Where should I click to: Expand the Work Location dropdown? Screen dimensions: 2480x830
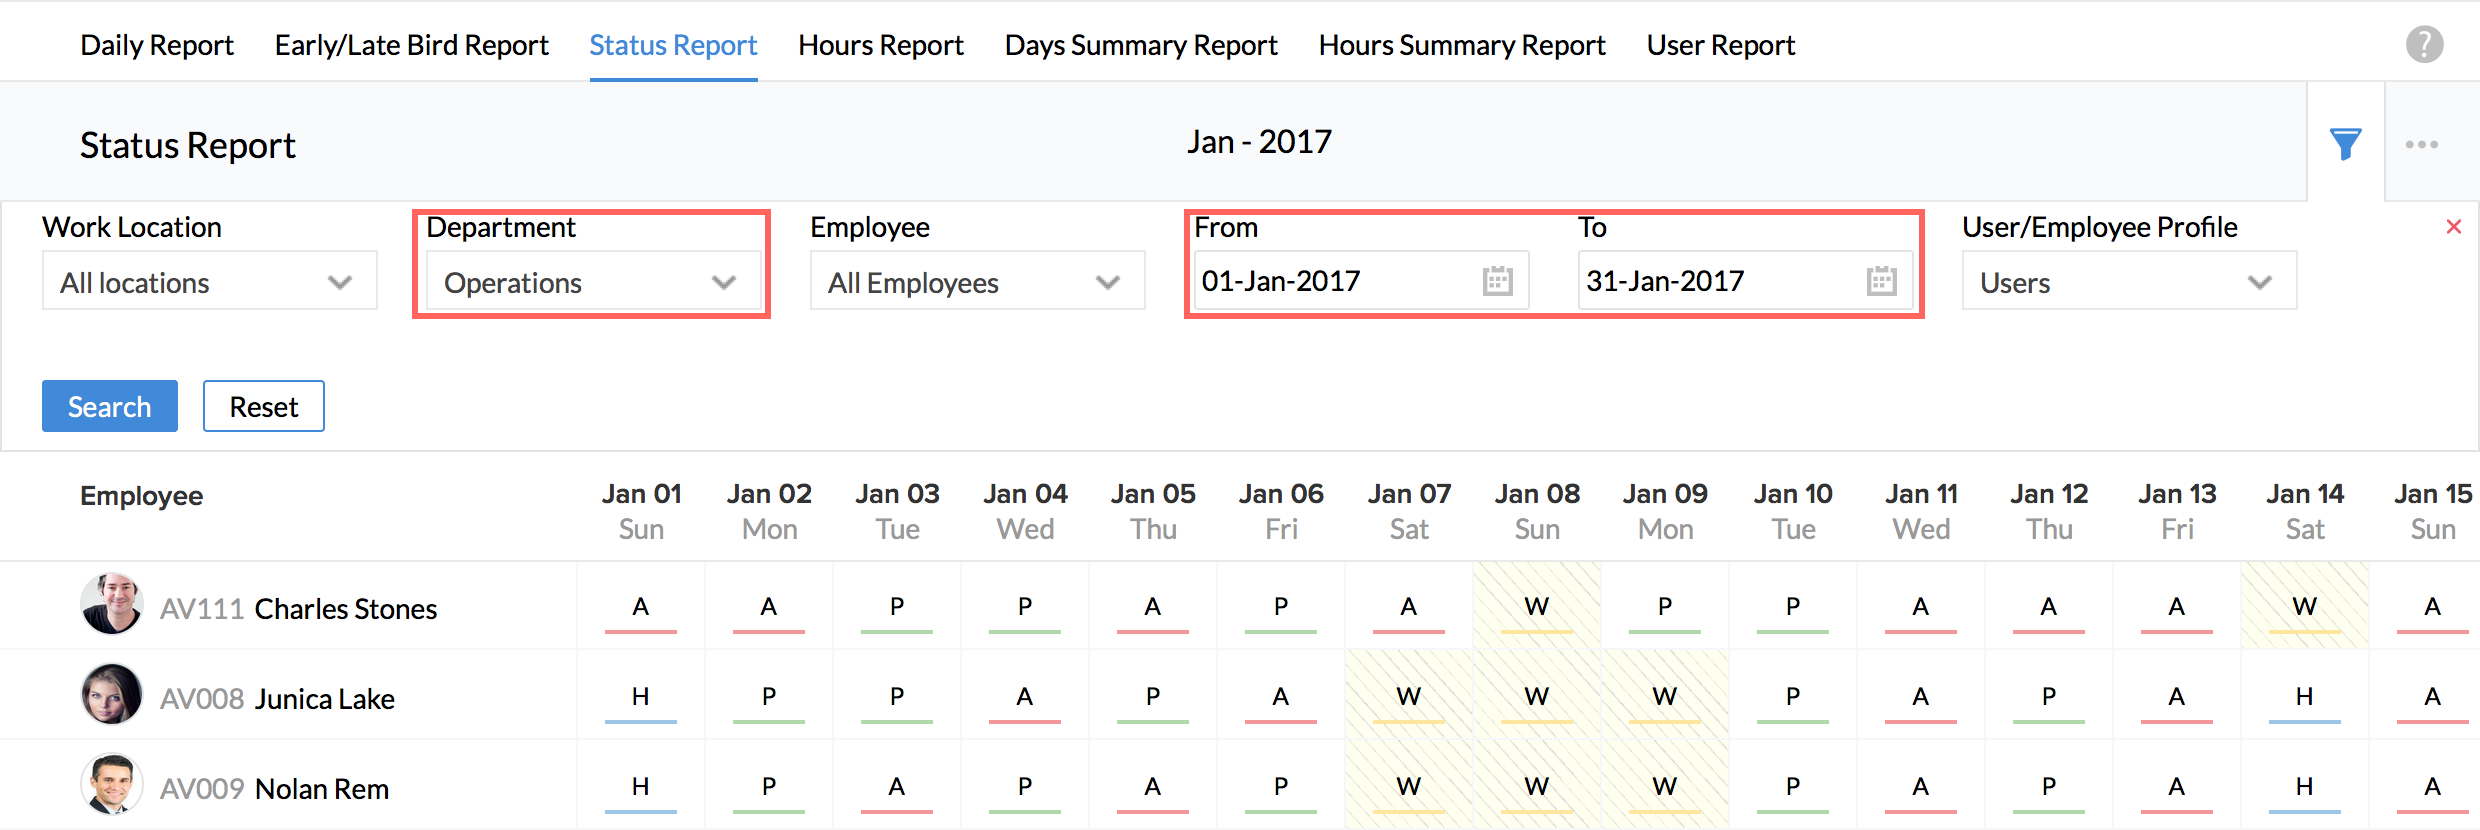pyautogui.click(x=209, y=282)
